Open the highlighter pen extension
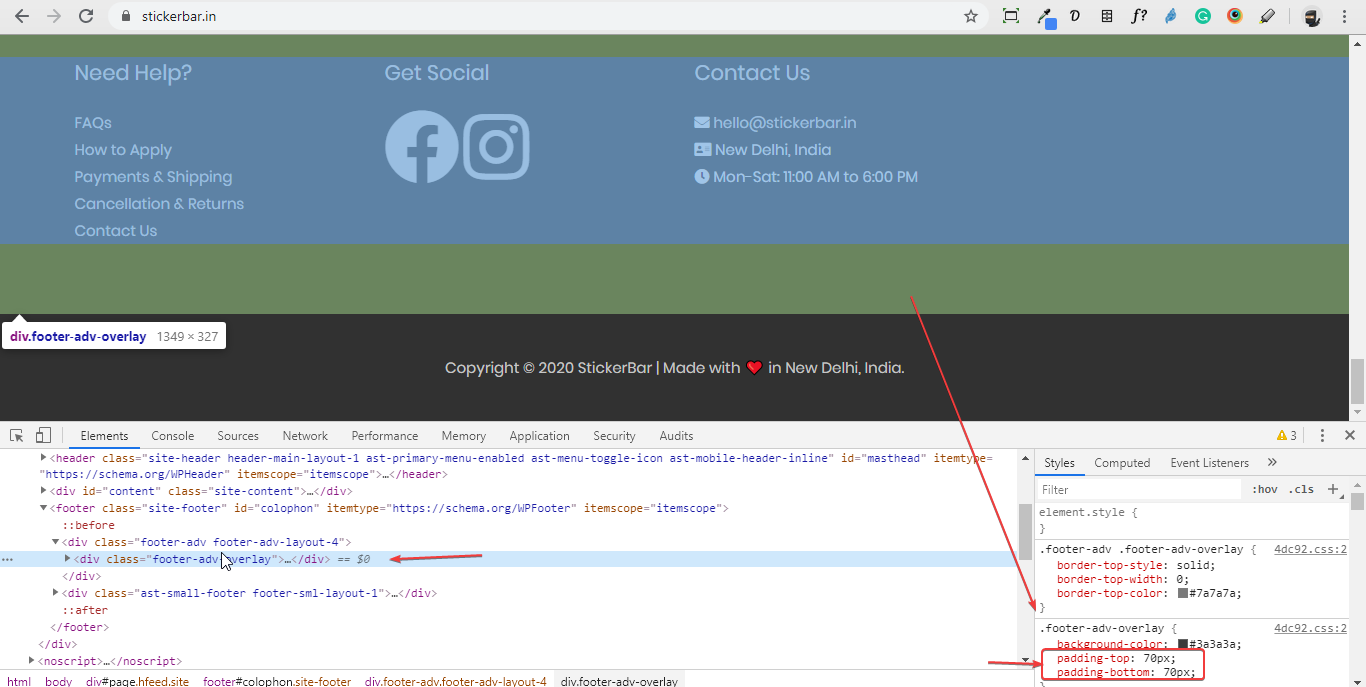 (1267, 16)
